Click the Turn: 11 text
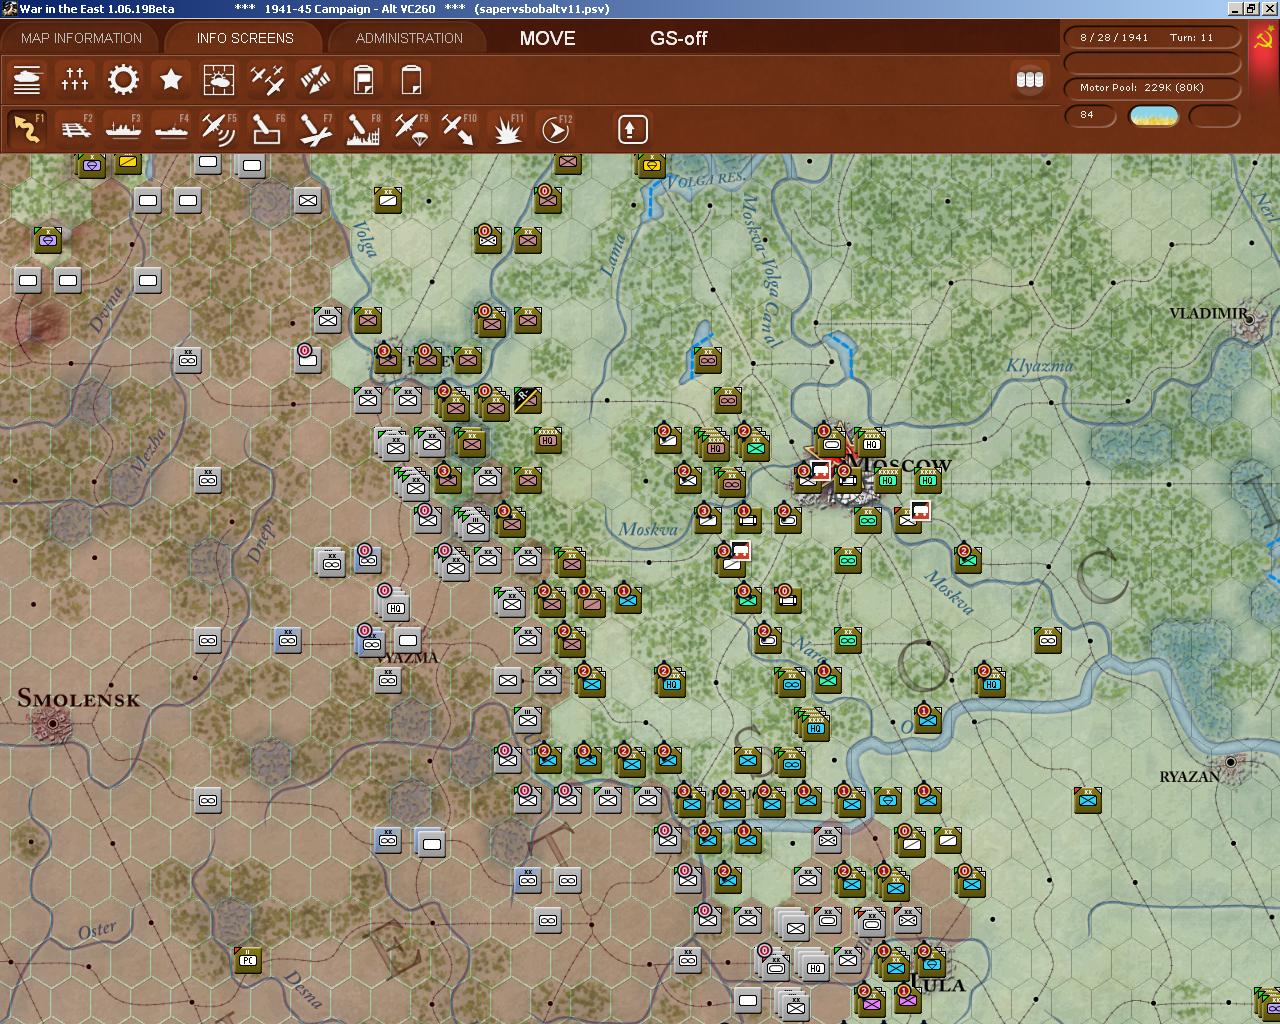Image resolution: width=1280 pixels, height=1024 pixels. (1191, 37)
